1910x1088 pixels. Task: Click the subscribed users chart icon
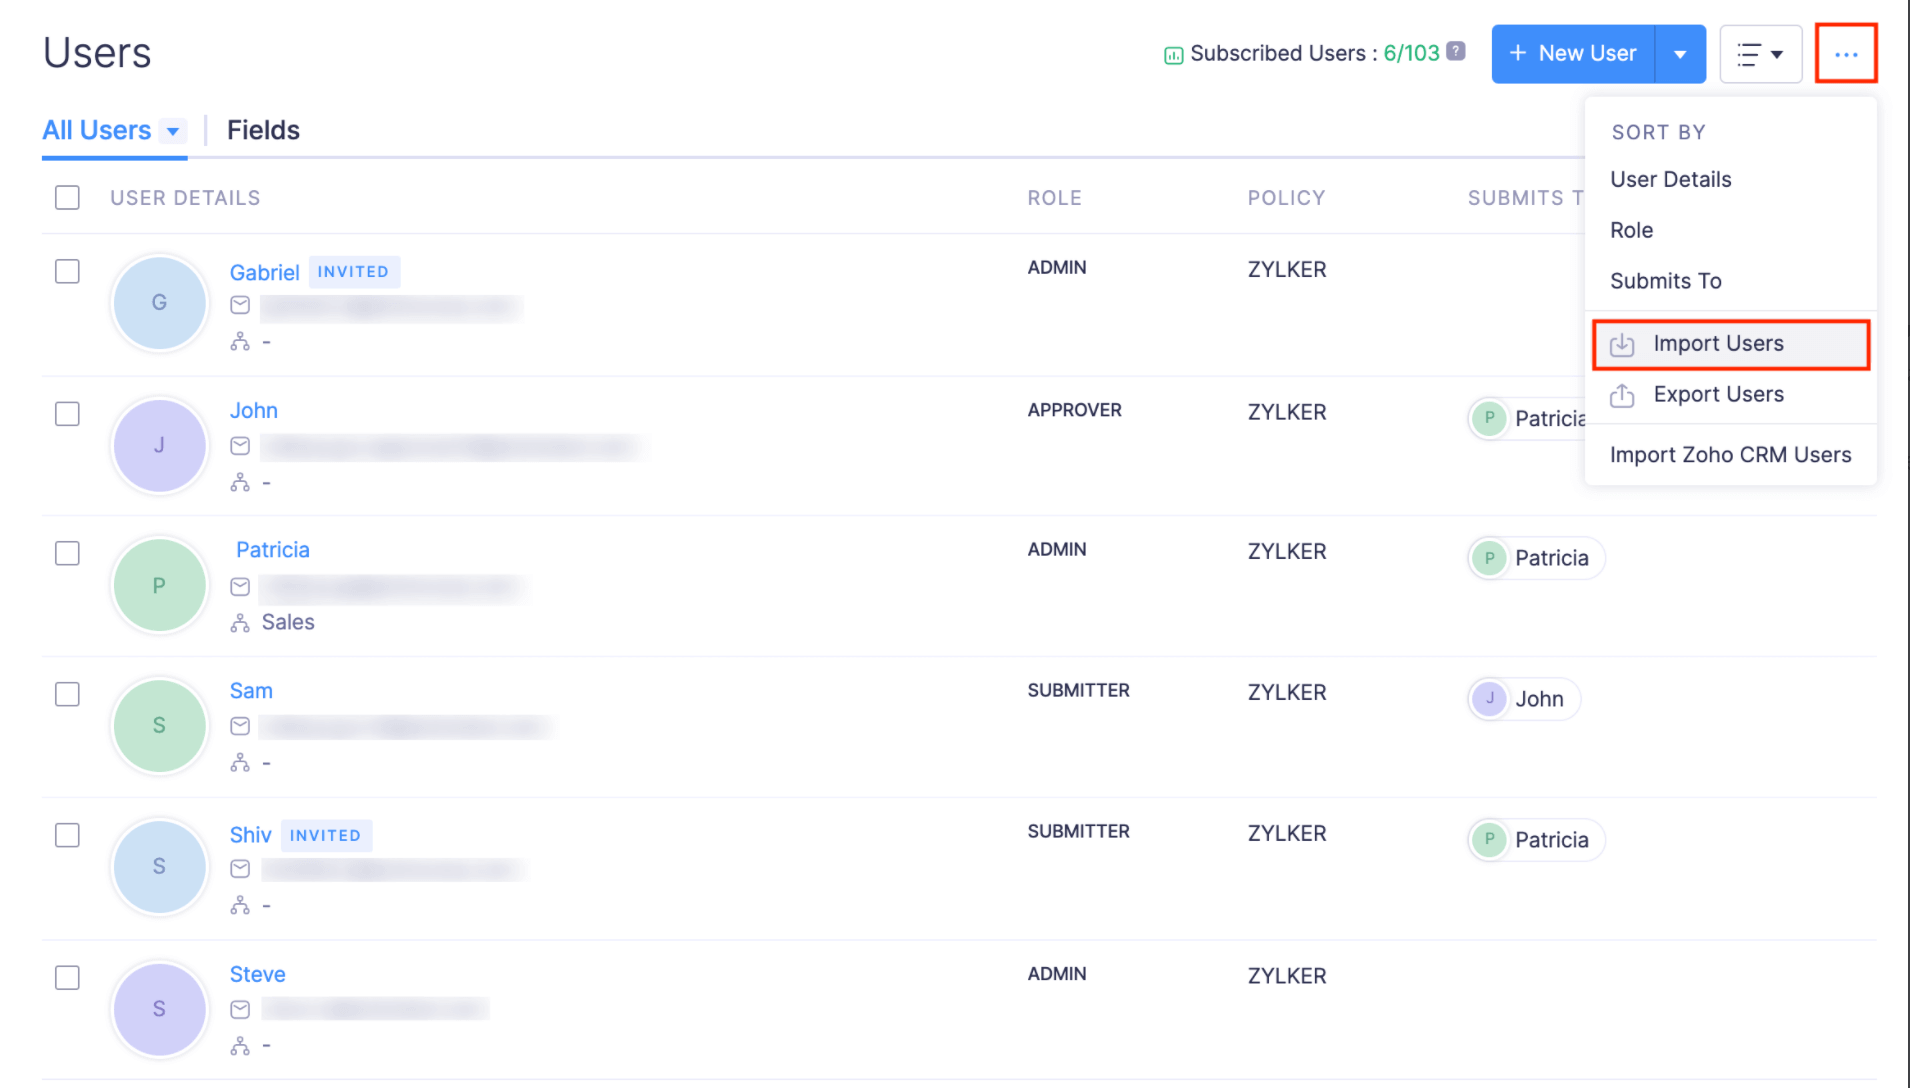[x=1173, y=55]
